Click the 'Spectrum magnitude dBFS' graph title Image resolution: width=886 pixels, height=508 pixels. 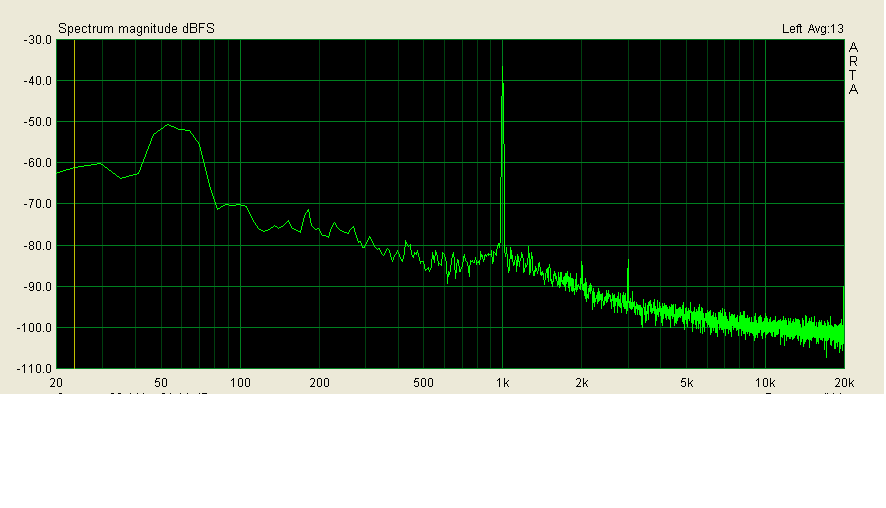tap(136, 28)
